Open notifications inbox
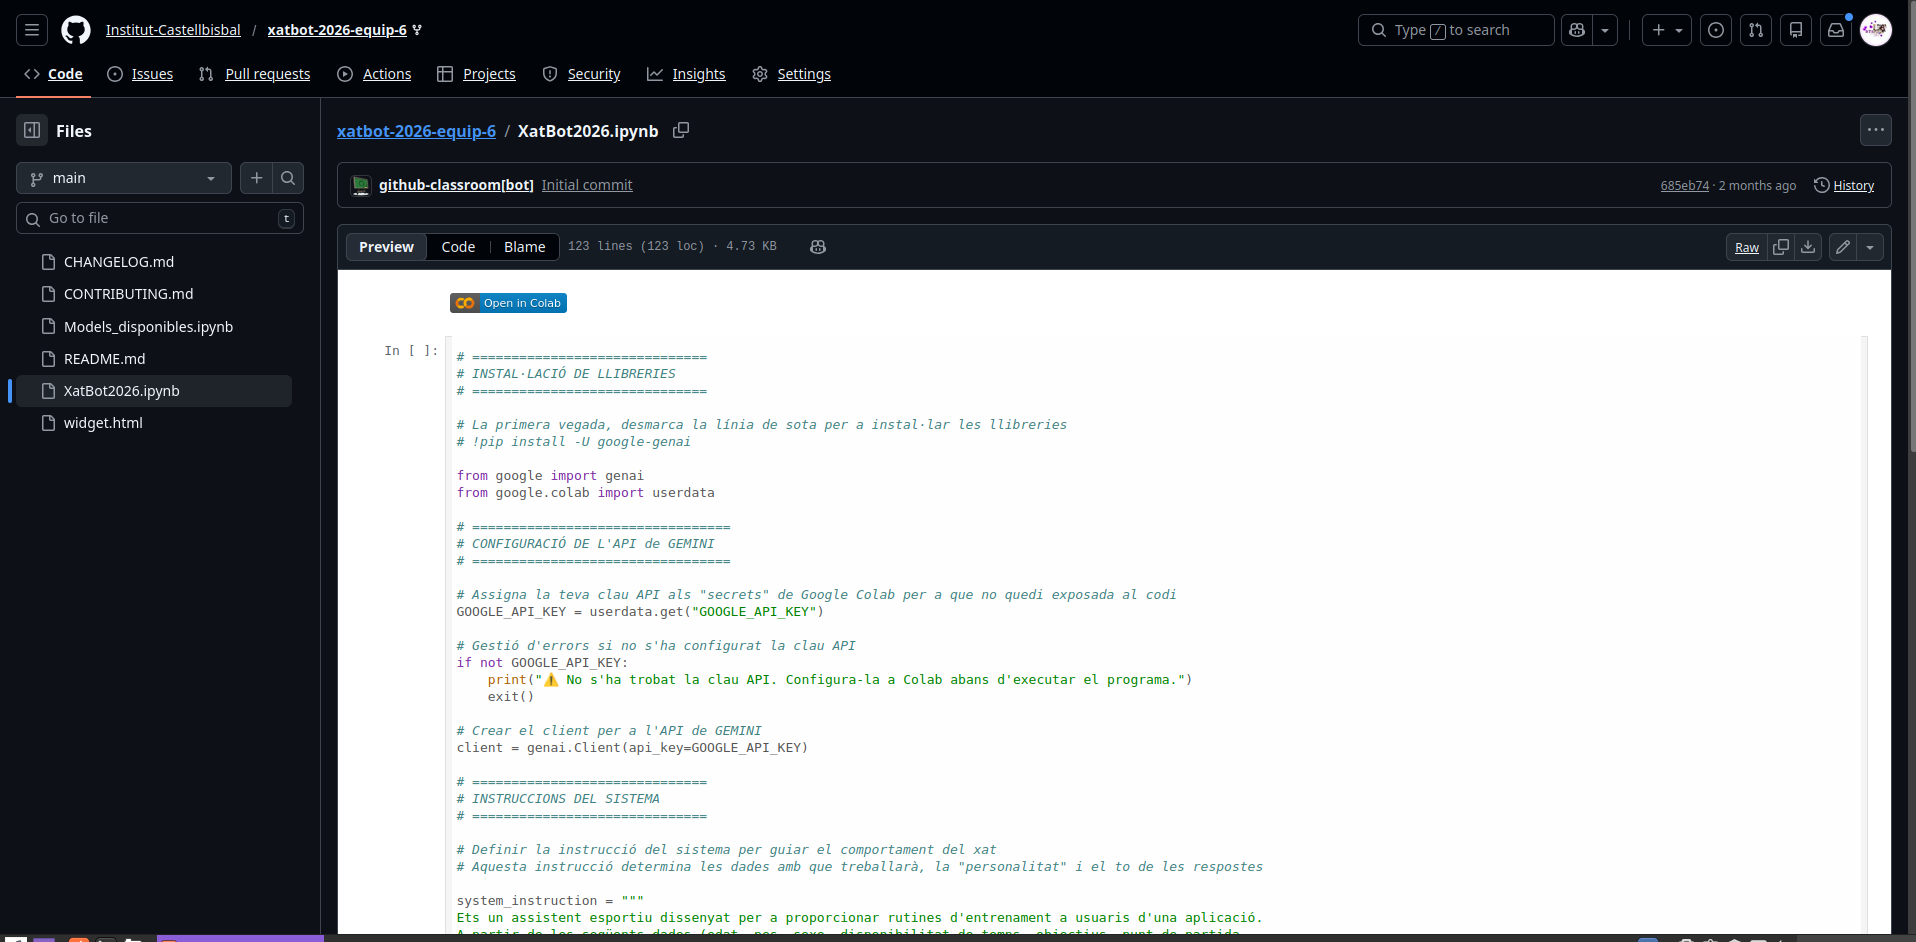Screen dimensions: 1916x942 tap(1836, 30)
